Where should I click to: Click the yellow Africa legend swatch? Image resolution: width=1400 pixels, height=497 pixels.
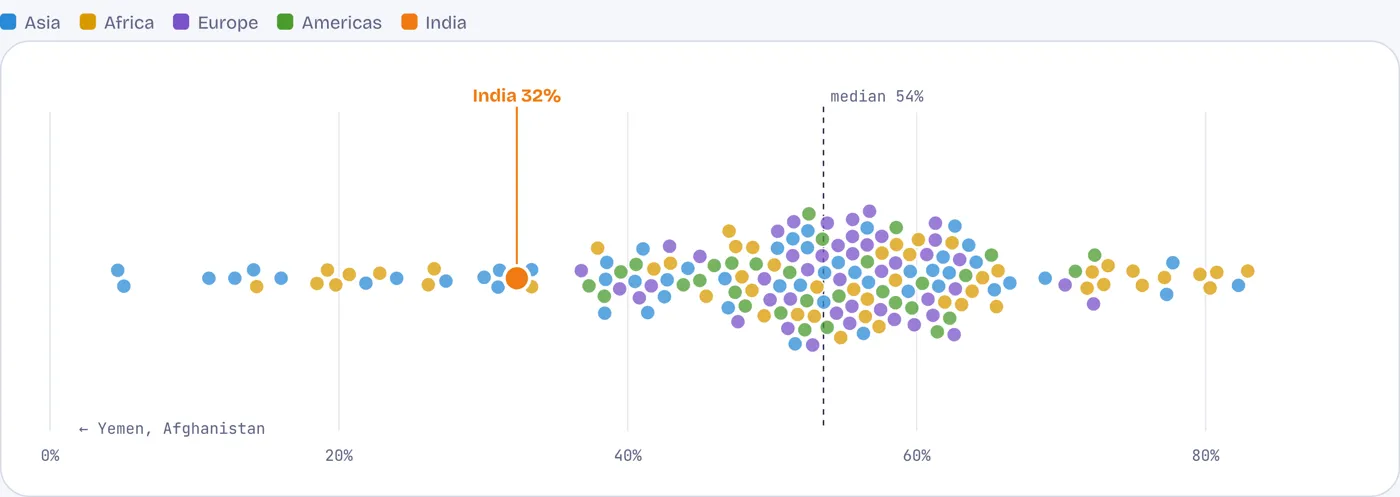click(x=88, y=22)
